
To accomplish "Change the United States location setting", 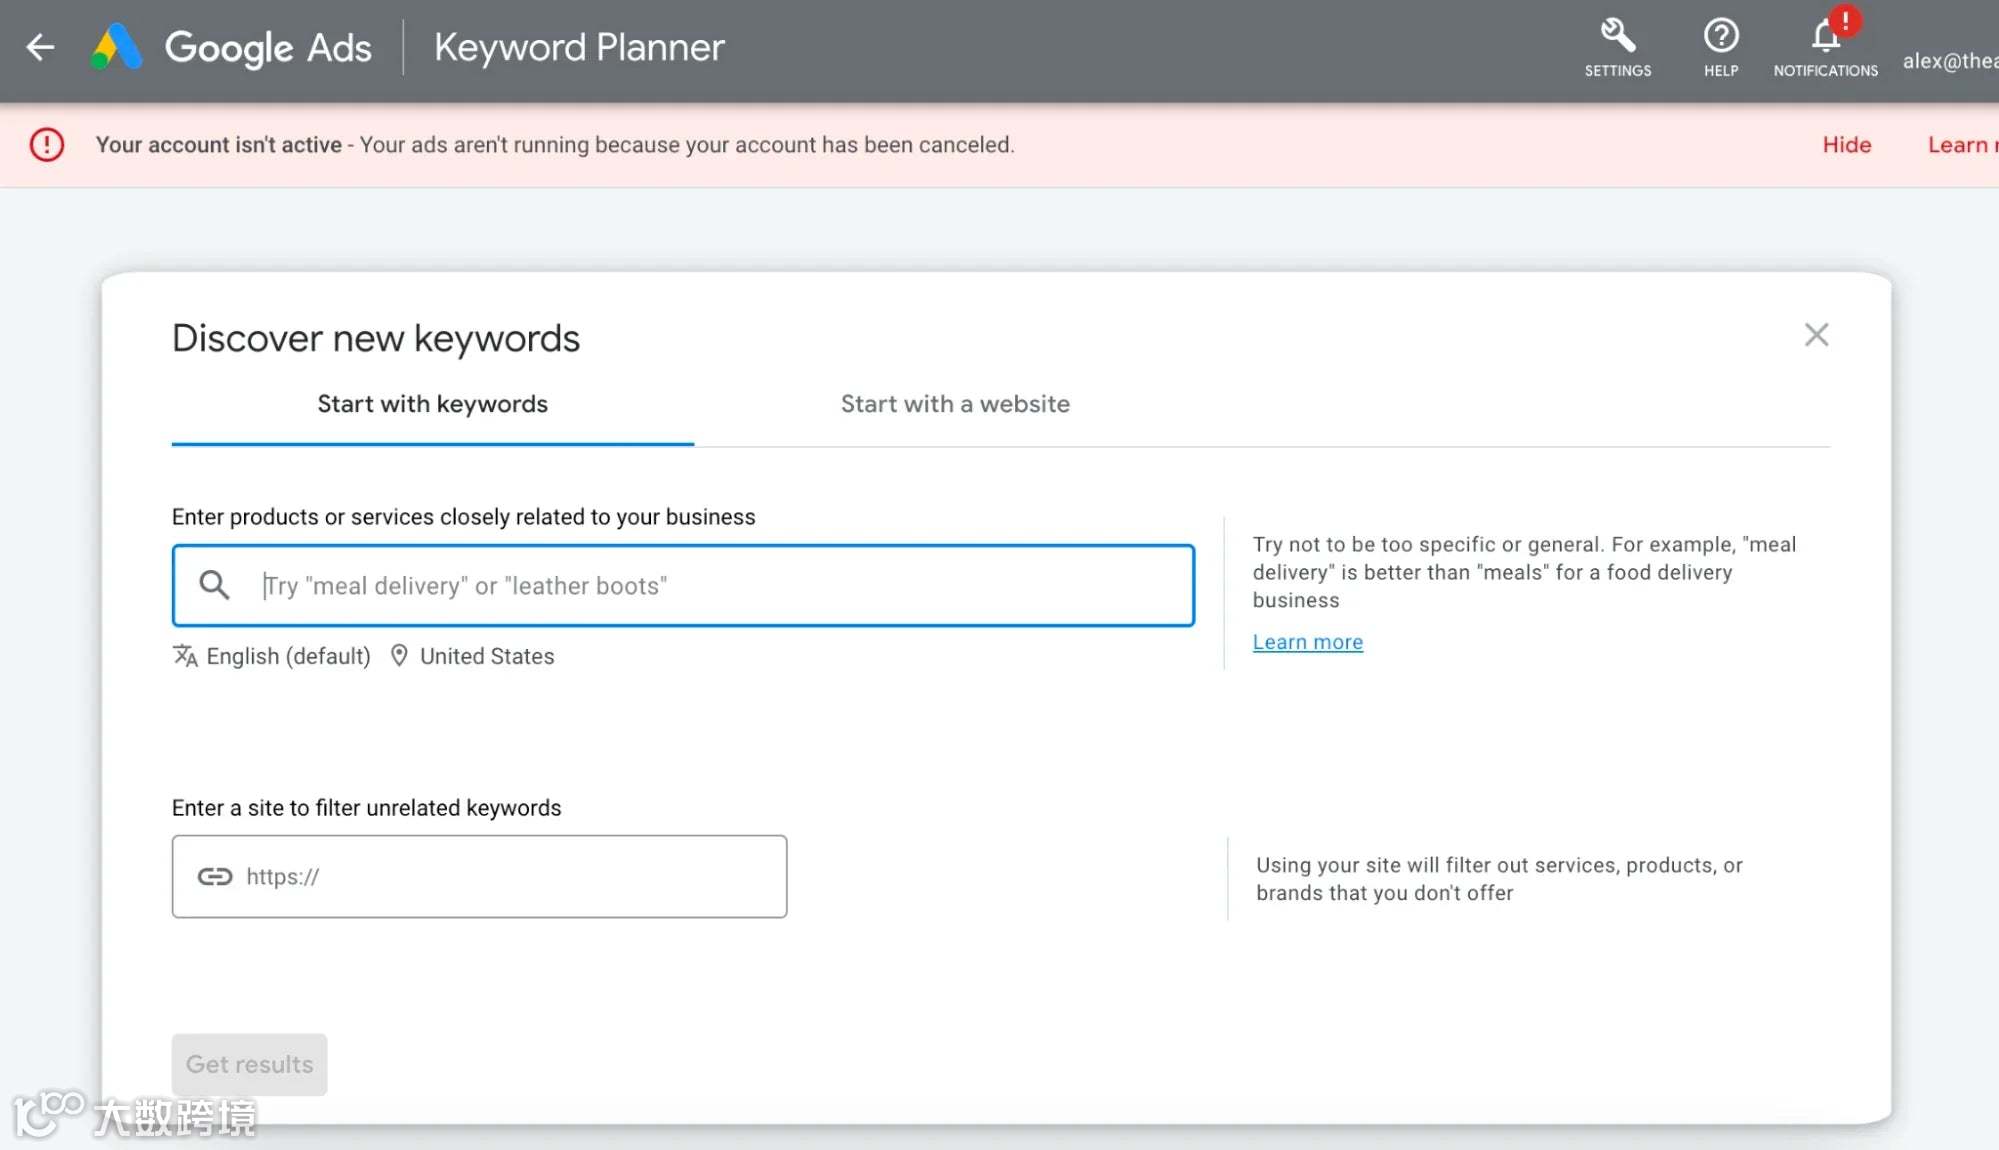I will (x=486, y=656).
